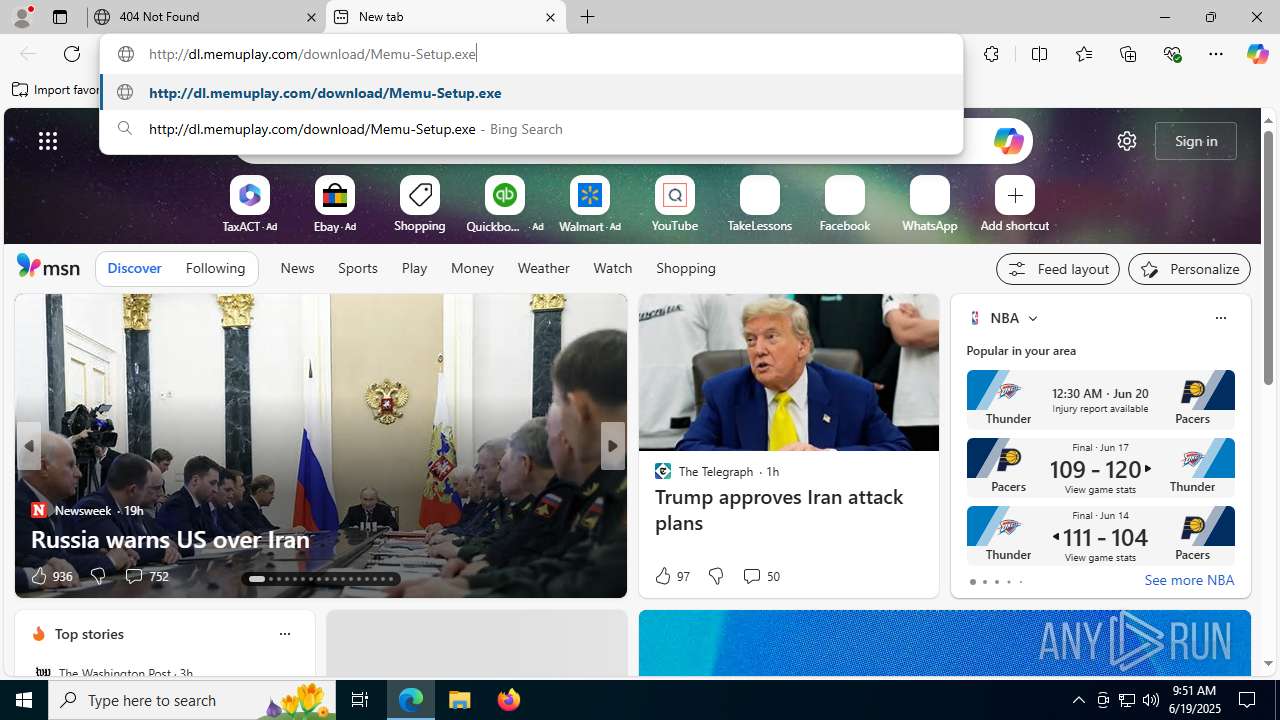
Task: Open the Ebay shortcut tile
Action: click(x=335, y=205)
